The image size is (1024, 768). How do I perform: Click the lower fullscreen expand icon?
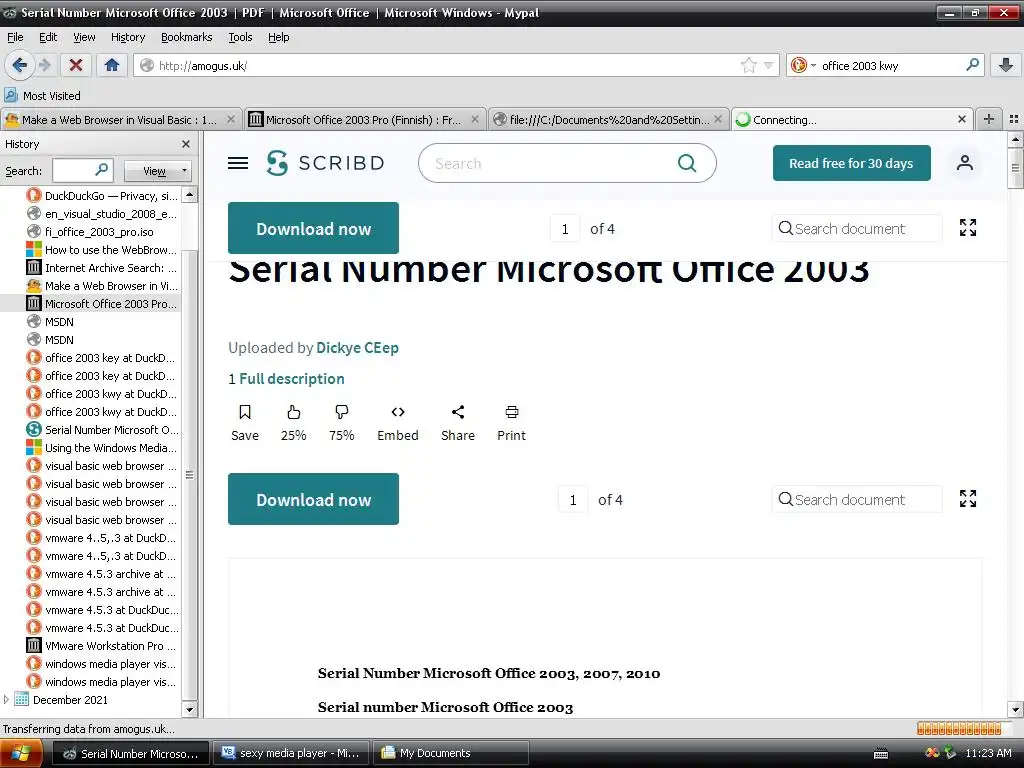click(x=968, y=499)
